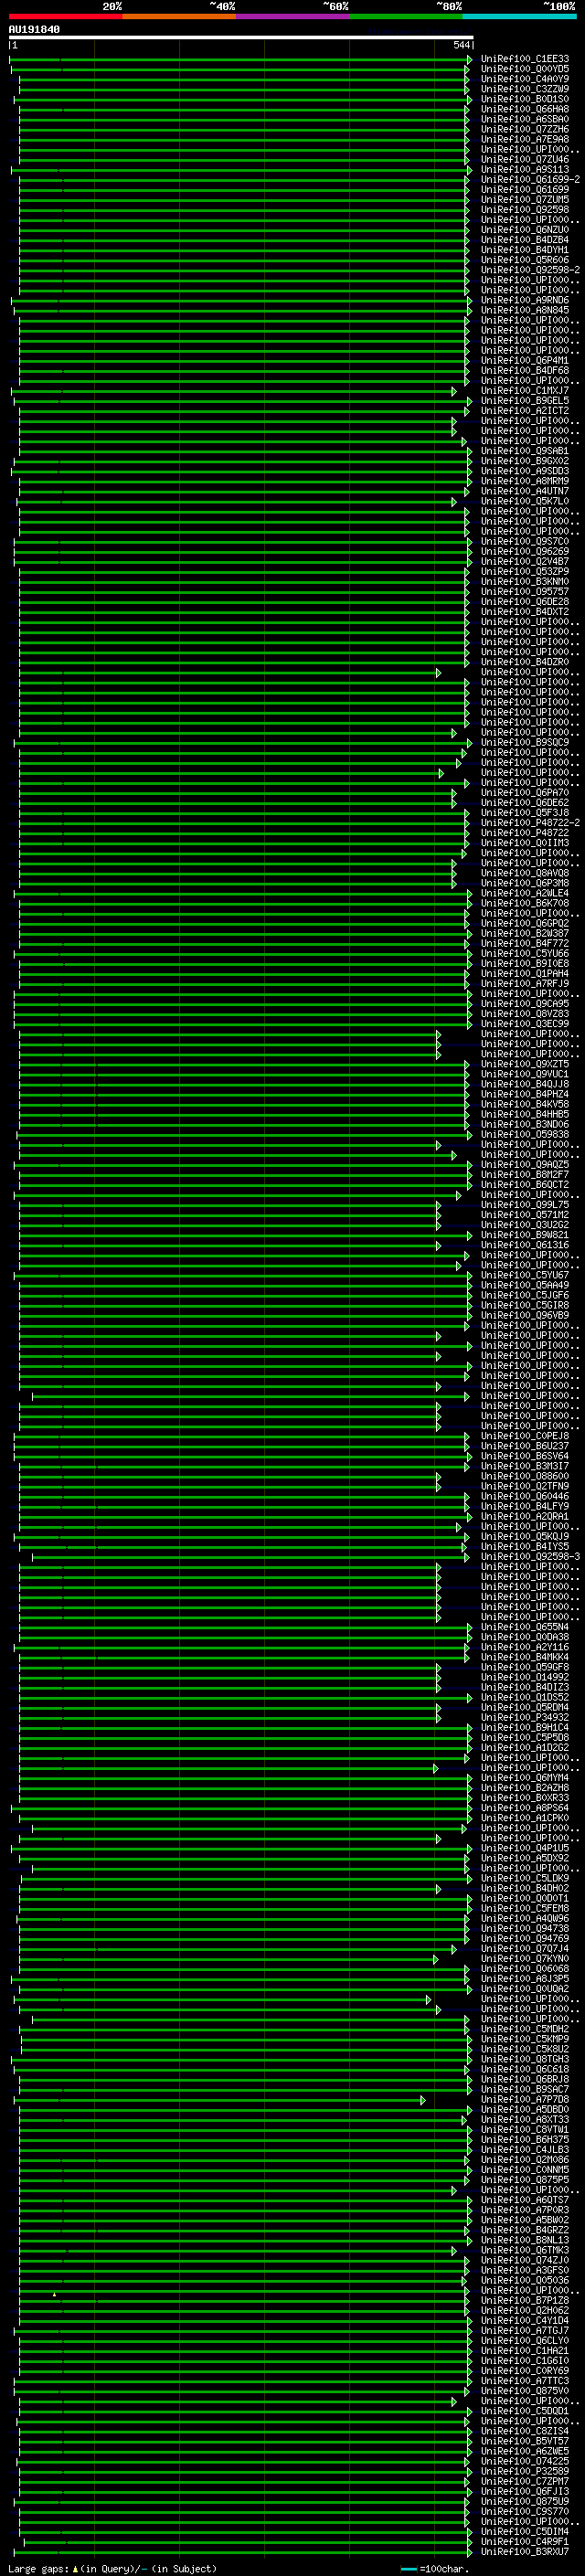Select the UniRef100_B4DYH1 label
This screenshot has width=585, height=2576.
[x=524, y=250]
